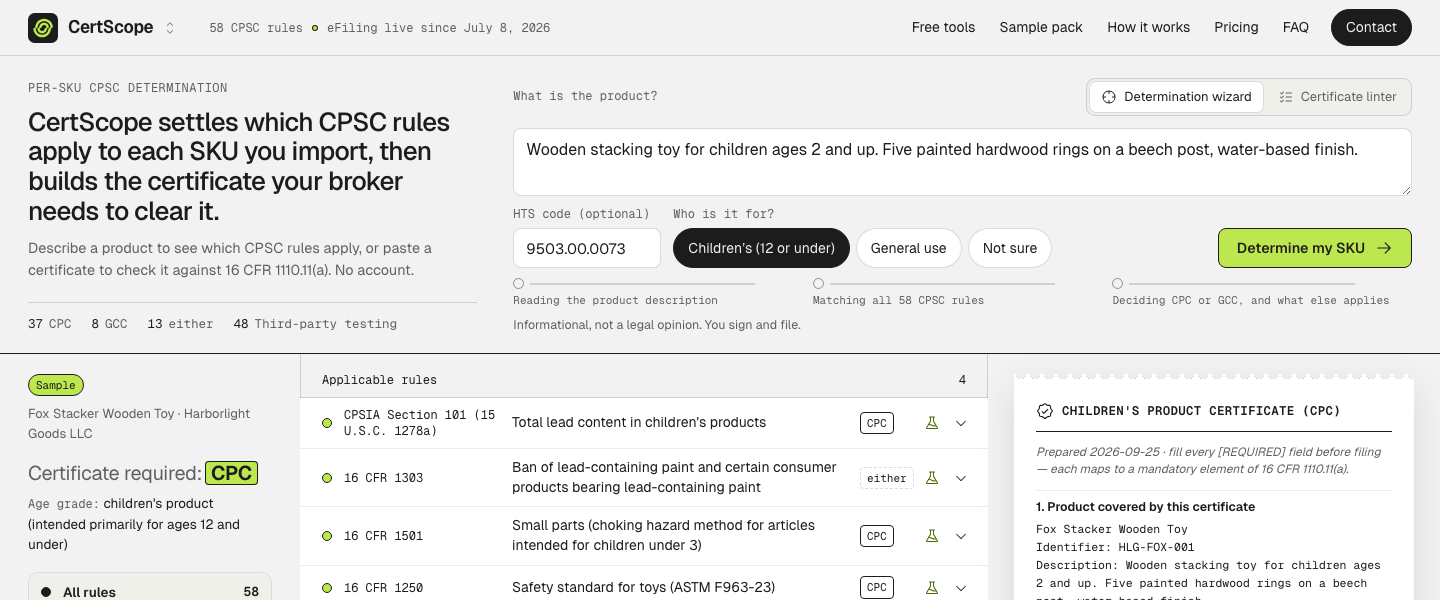1440x600 pixels.
Task: Select Children's (12 or under) audience option
Action: click(x=761, y=248)
